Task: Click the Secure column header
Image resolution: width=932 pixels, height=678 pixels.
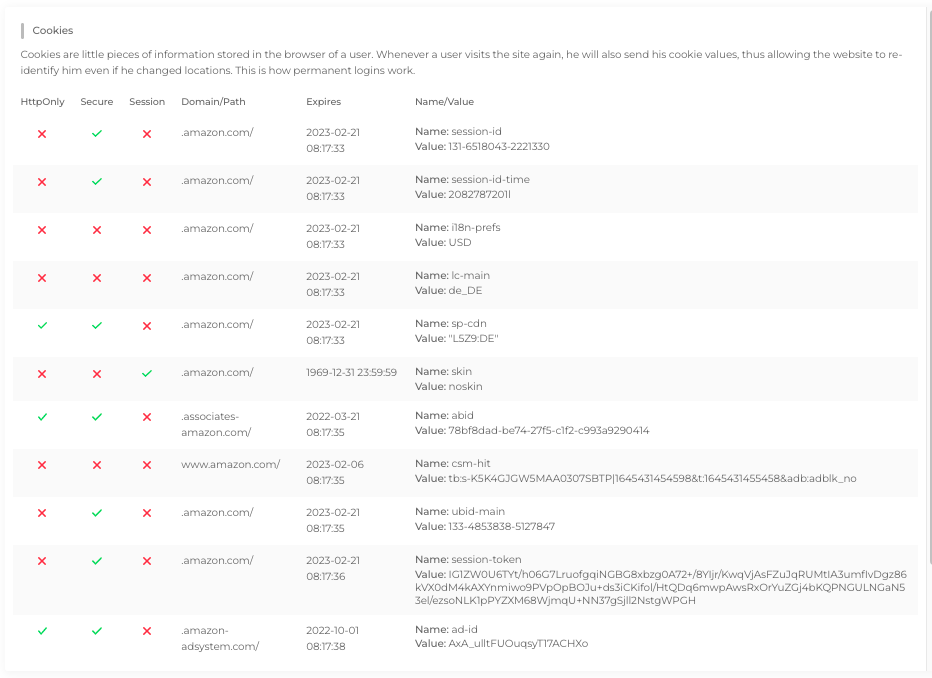Action: [97, 102]
